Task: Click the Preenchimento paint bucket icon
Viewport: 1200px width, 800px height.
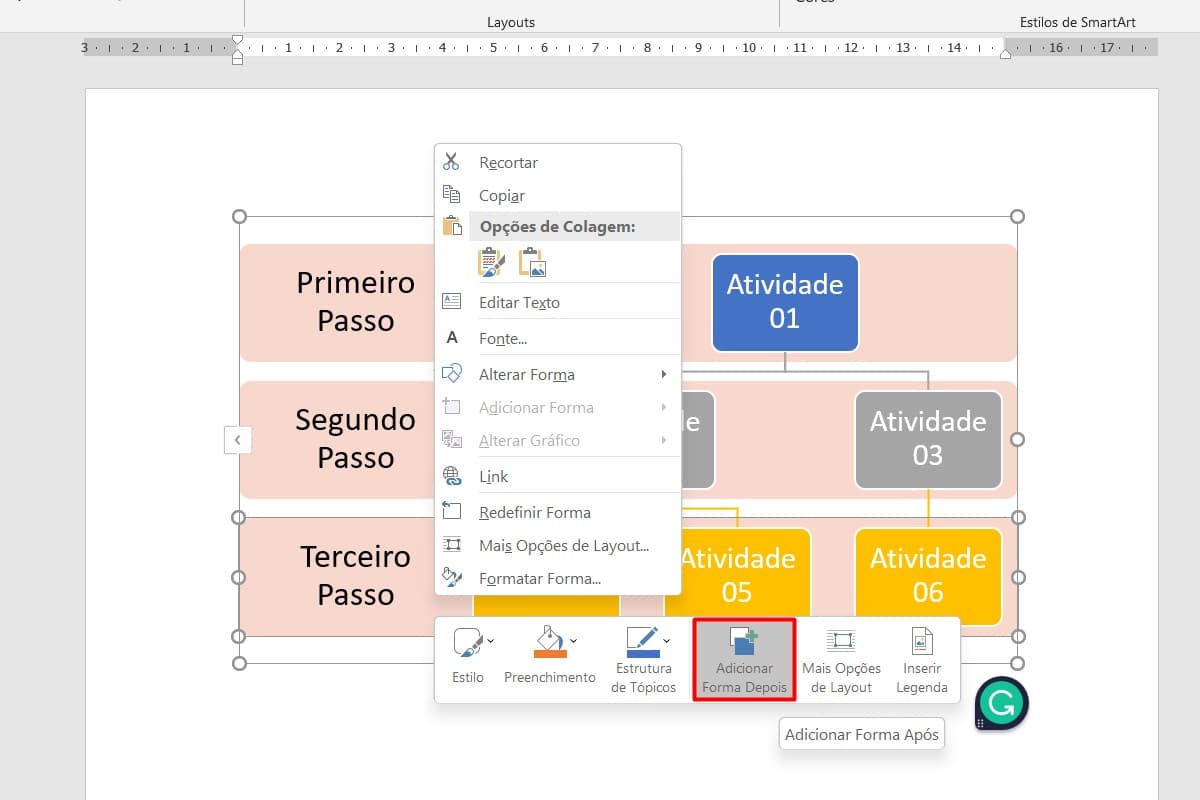Action: click(x=548, y=641)
